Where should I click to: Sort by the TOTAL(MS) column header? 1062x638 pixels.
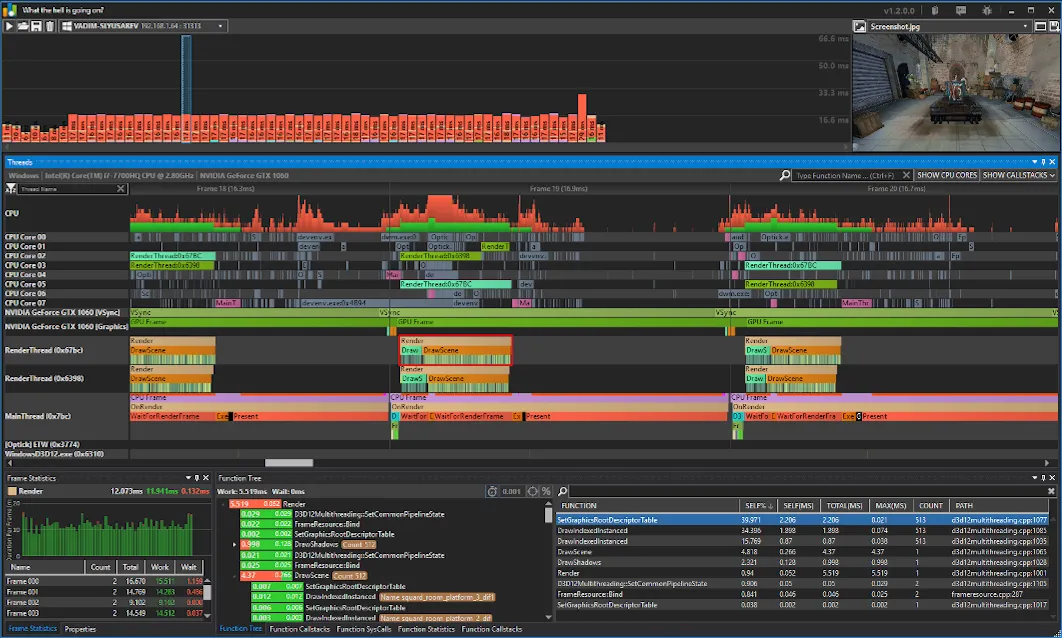coord(846,505)
